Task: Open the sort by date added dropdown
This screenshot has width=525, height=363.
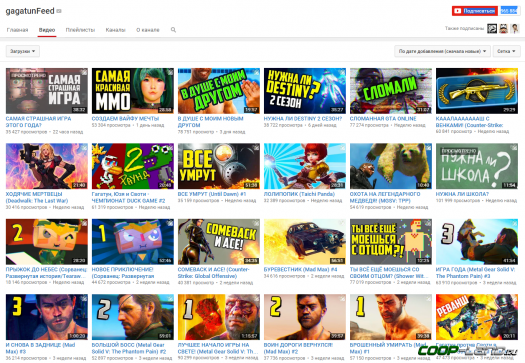Action: pos(442,51)
